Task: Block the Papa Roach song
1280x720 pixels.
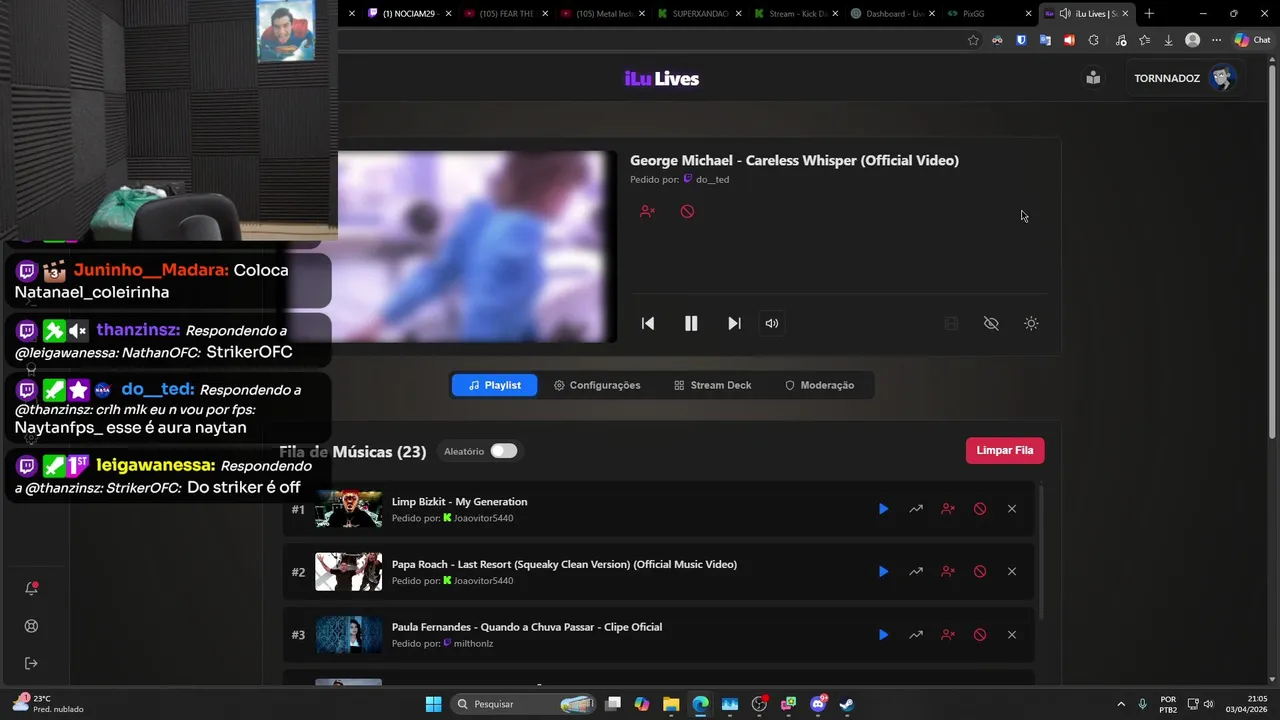Action: pos(980,572)
